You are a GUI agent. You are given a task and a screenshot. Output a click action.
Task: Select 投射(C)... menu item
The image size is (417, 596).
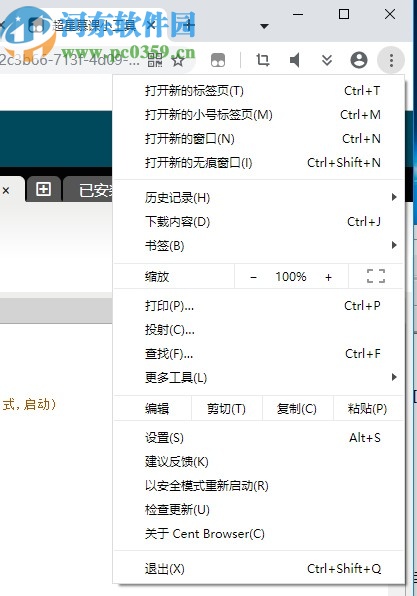pos(258,330)
